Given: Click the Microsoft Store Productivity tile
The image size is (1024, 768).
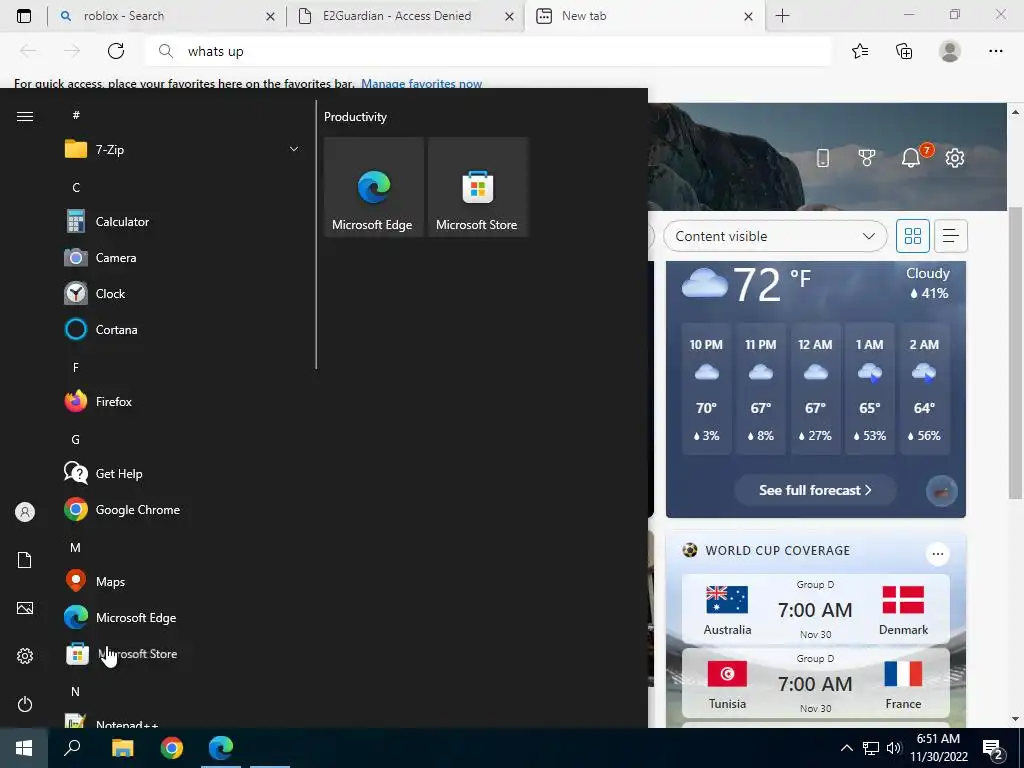Looking at the screenshot, I should point(477,187).
